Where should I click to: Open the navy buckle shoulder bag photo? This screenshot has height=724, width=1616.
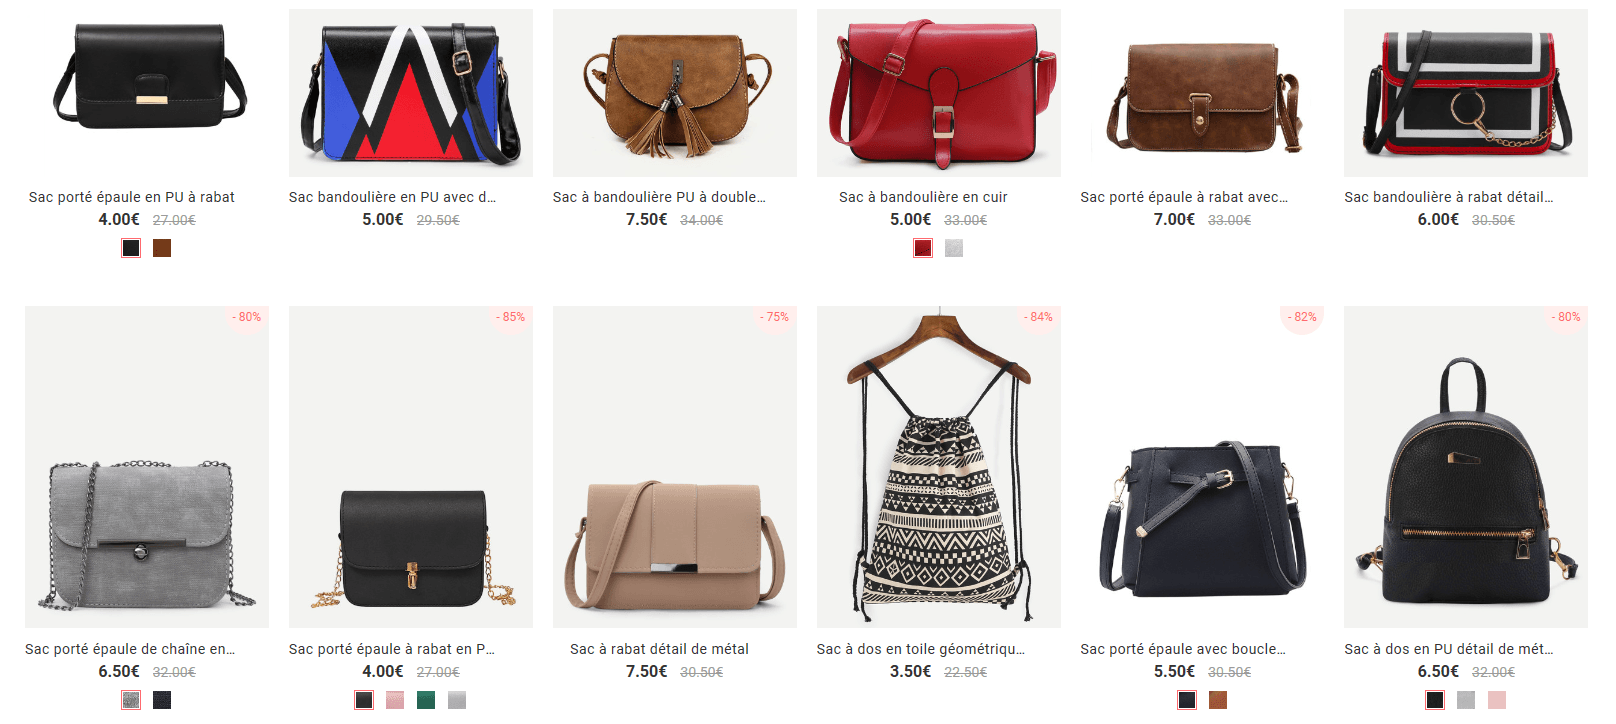tap(1202, 467)
